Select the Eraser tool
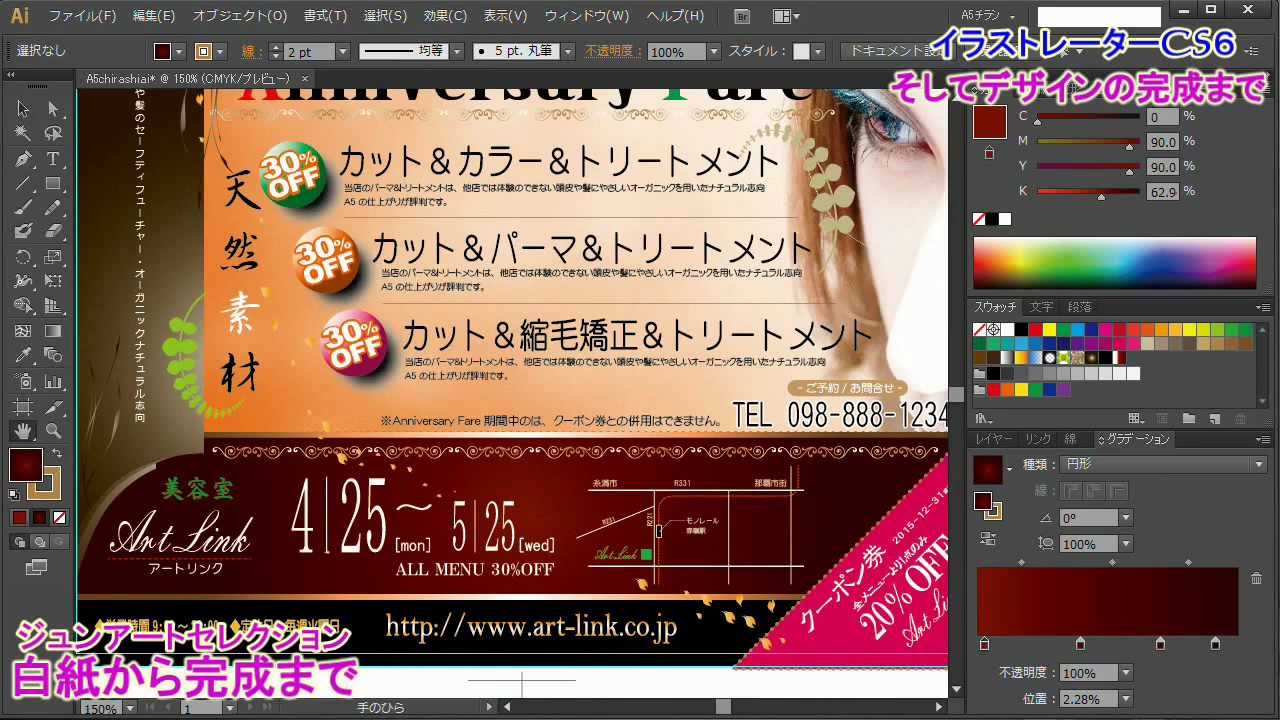Image resolution: width=1280 pixels, height=720 pixels. tap(53, 231)
